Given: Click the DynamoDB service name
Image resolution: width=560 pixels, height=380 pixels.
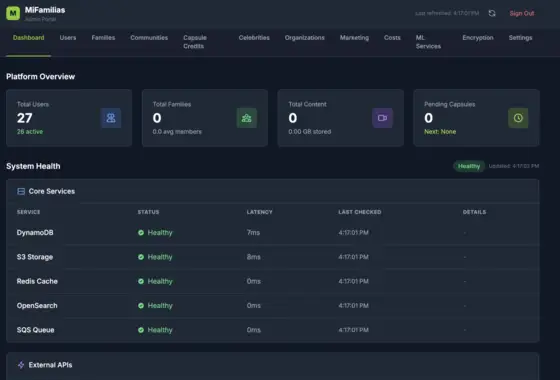Looking at the screenshot, I should 35,233.
